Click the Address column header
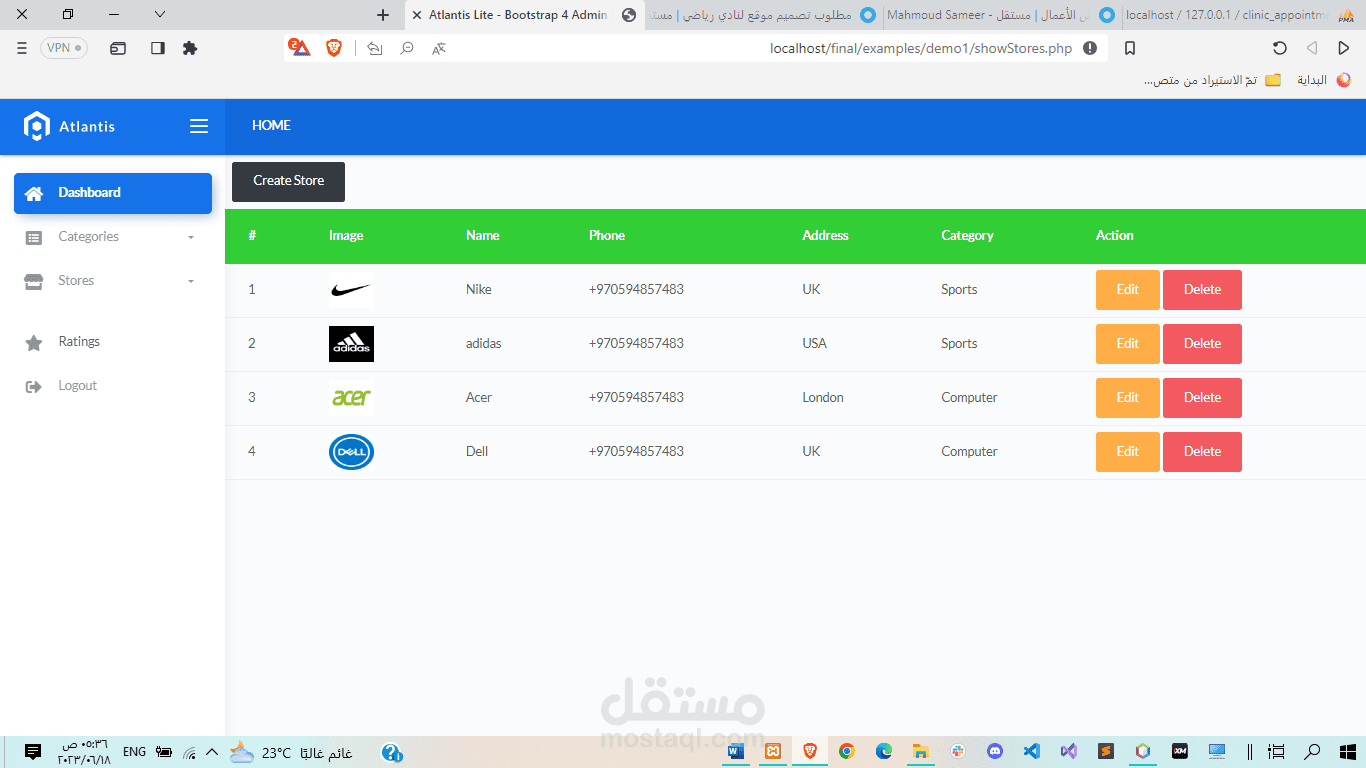The image size is (1366, 768). click(x=825, y=236)
